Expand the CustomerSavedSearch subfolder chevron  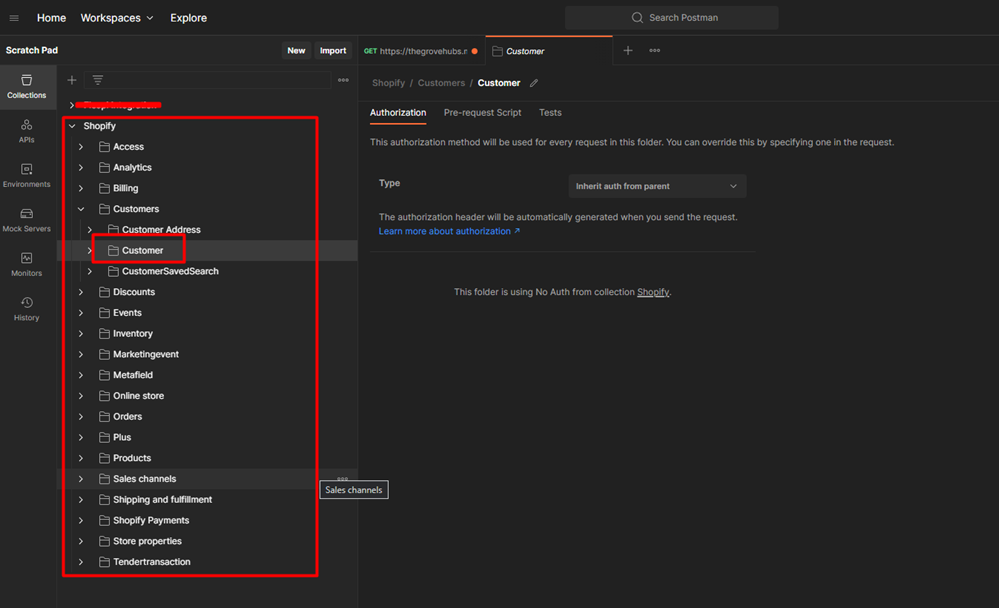click(x=90, y=271)
